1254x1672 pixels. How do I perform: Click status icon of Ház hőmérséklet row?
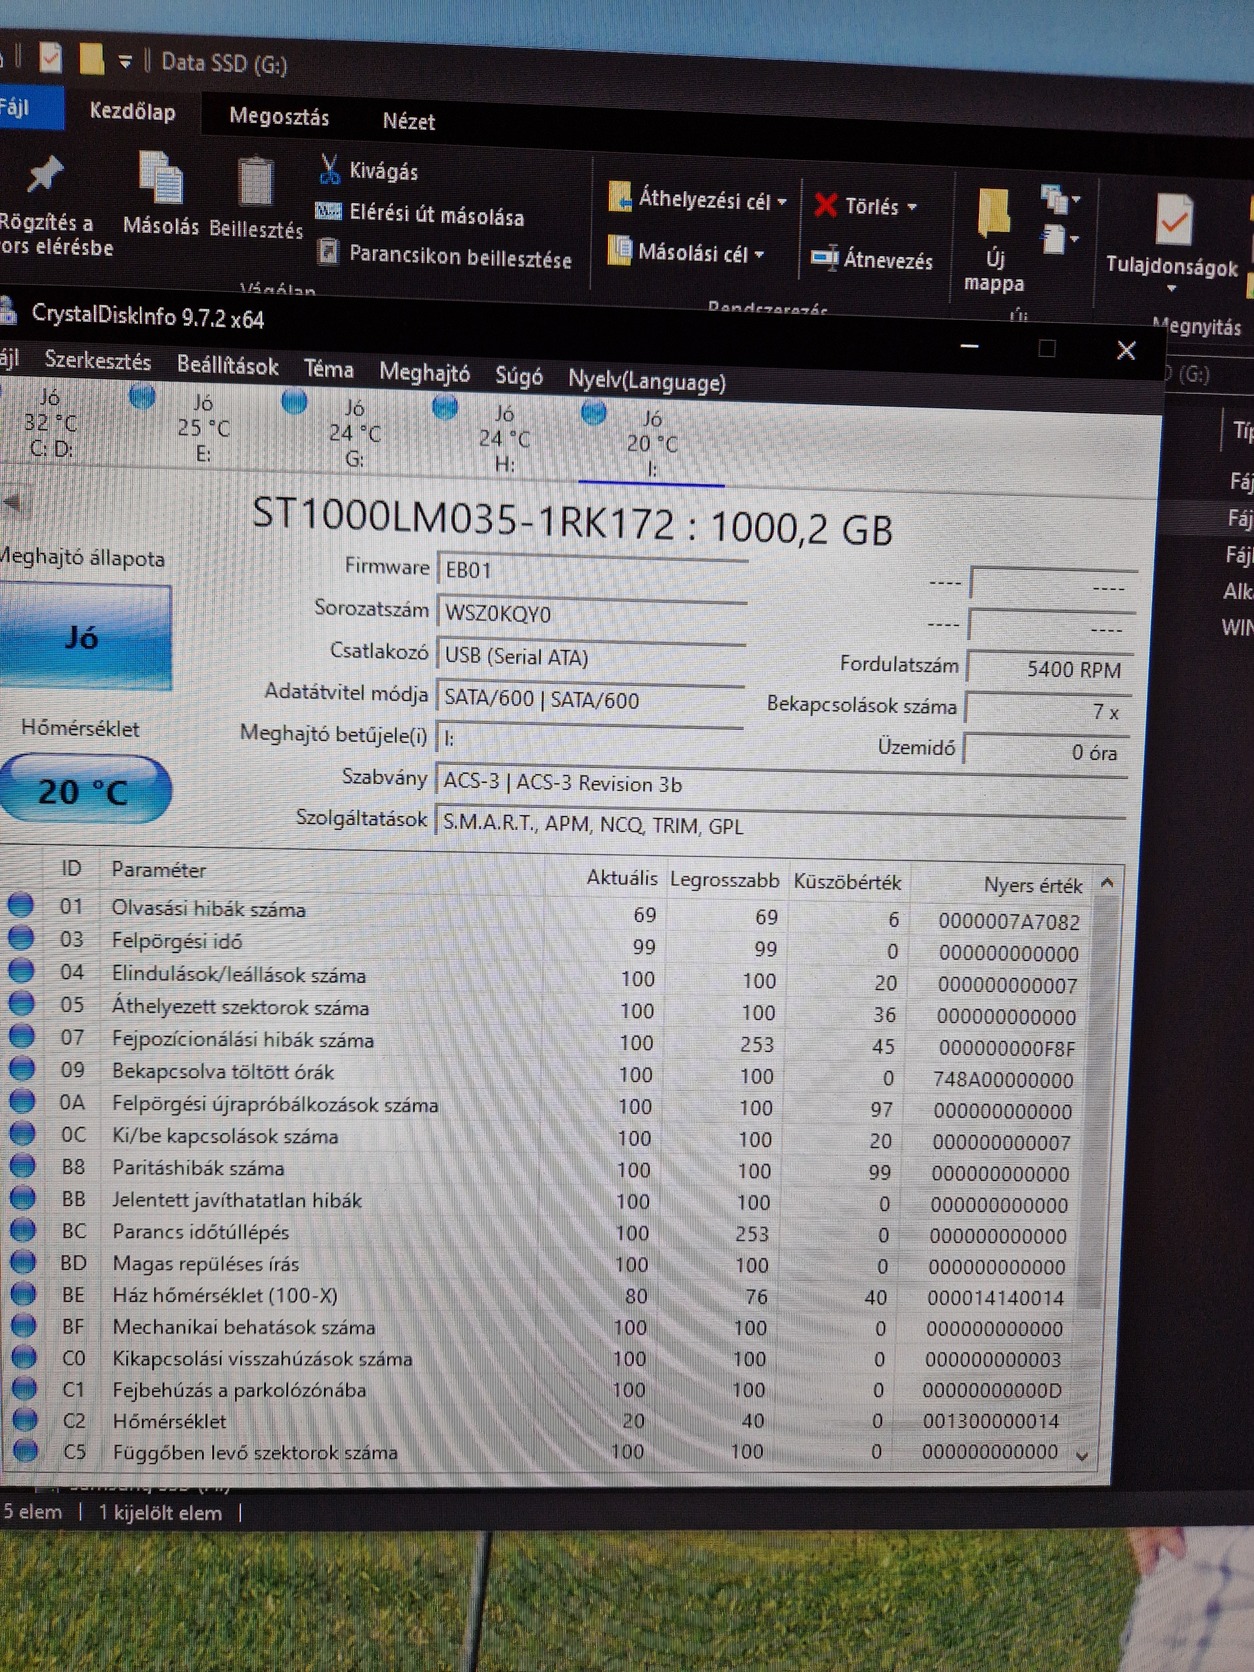click(x=24, y=1293)
